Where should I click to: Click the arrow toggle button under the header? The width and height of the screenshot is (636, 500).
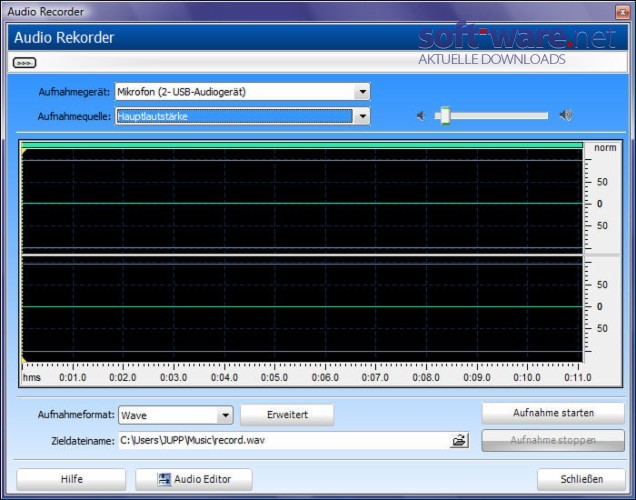24,63
